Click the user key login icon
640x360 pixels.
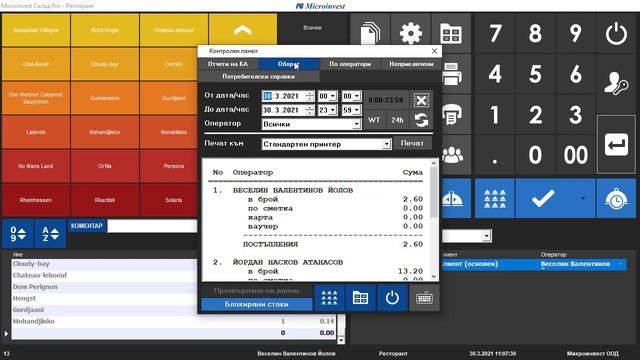616,83
